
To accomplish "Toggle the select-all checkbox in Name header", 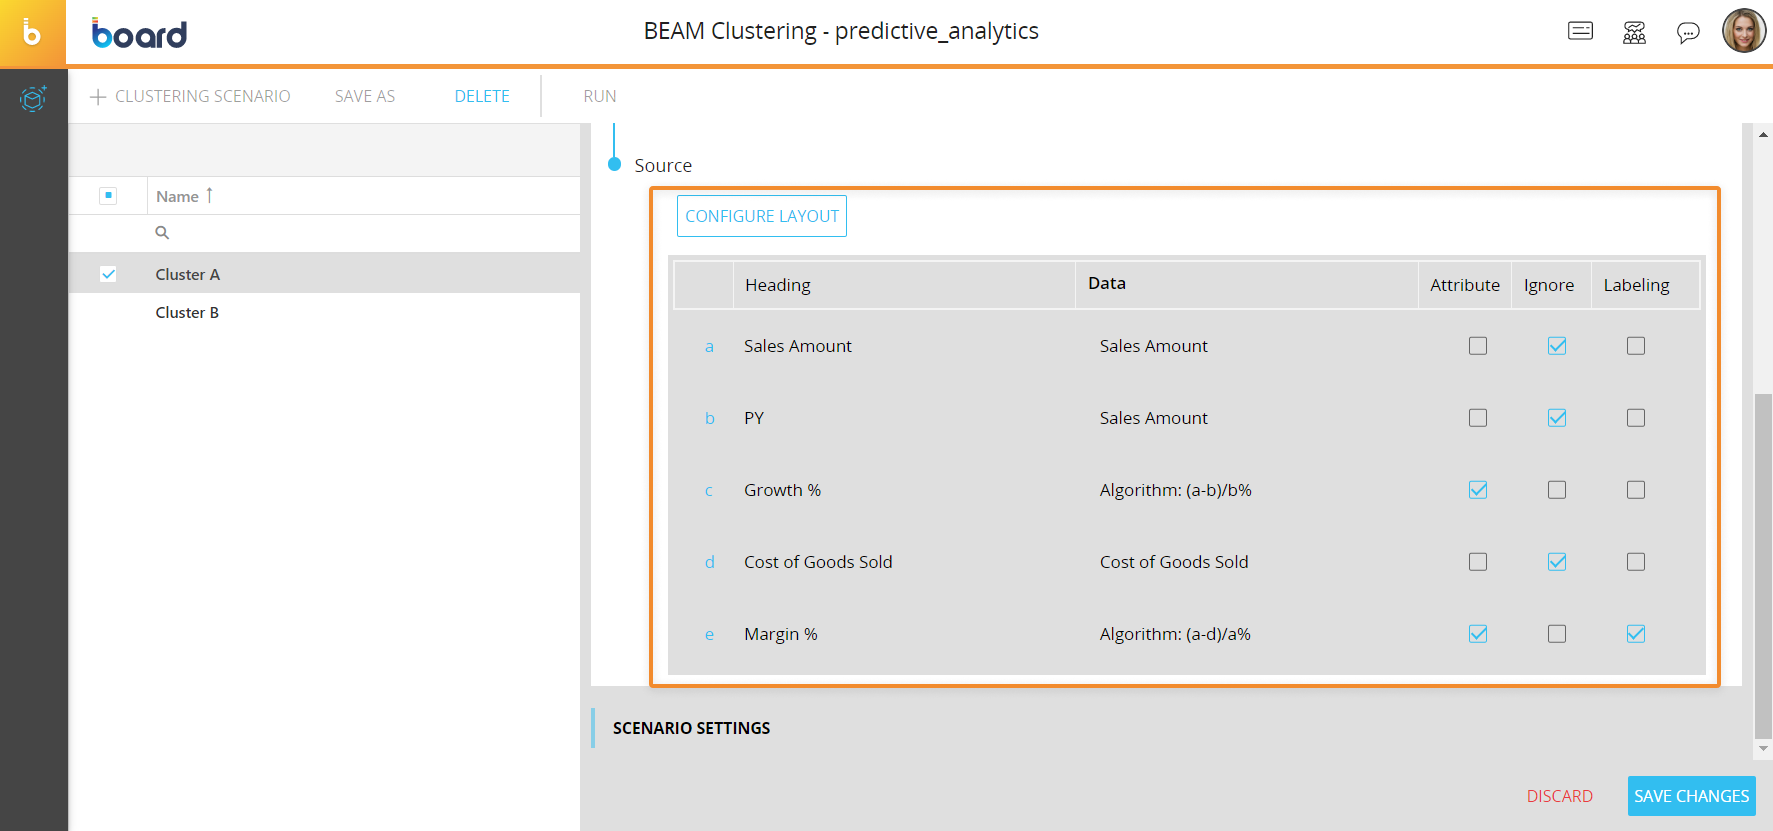I will point(108,196).
